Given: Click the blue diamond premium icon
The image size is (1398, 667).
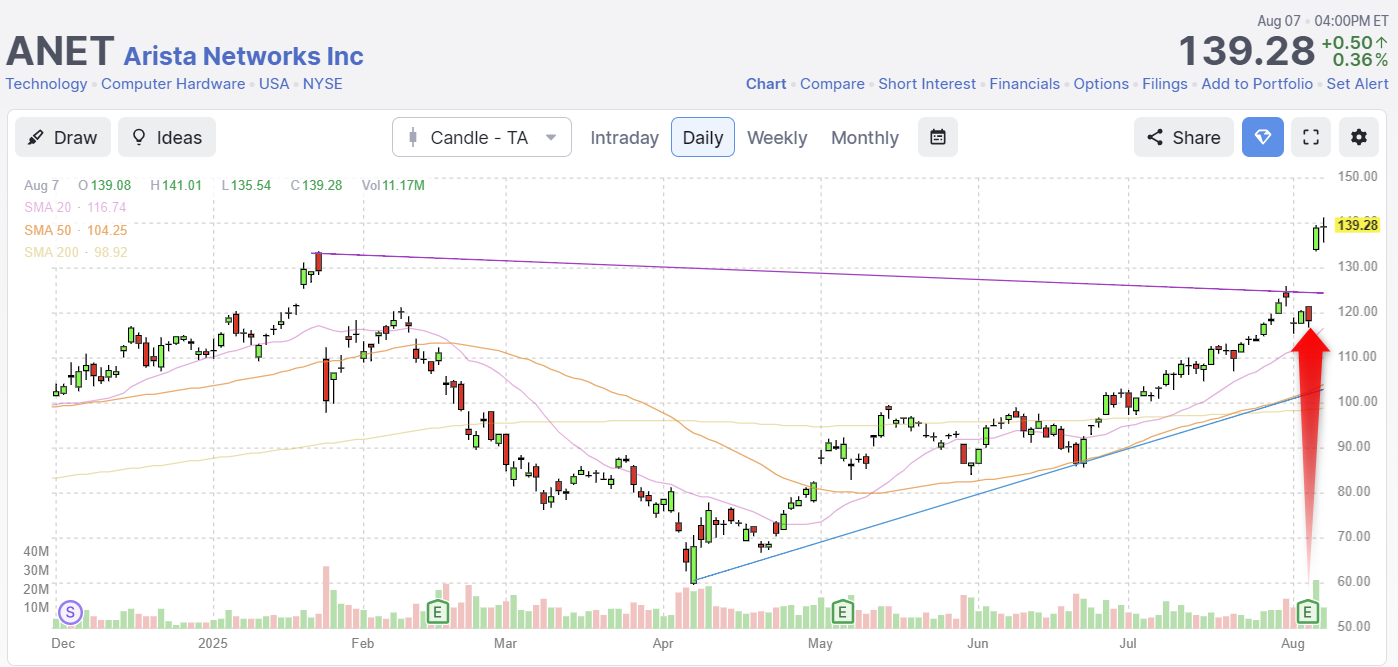Looking at the screenshot, I should [1263, 138].
